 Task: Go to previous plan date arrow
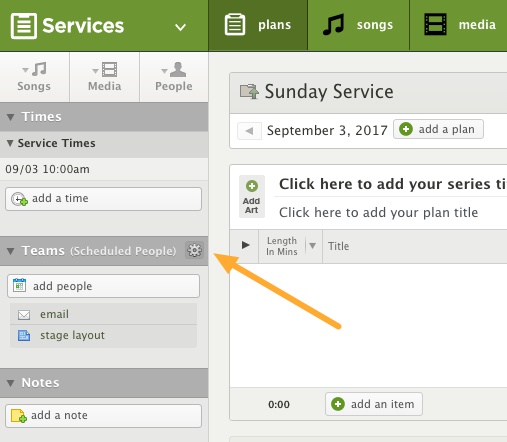tap(249, 131)
